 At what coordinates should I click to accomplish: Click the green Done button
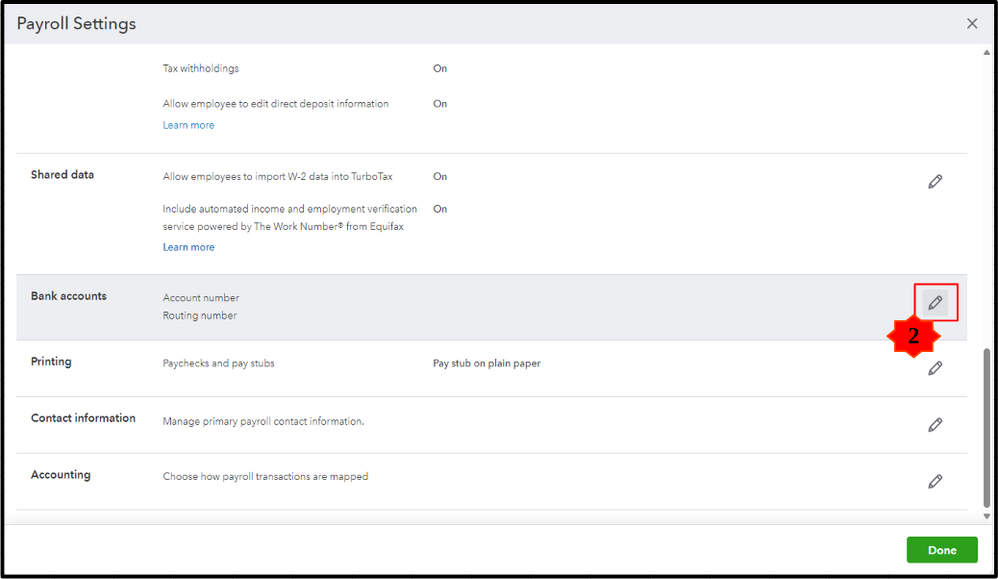pos(942,550)
